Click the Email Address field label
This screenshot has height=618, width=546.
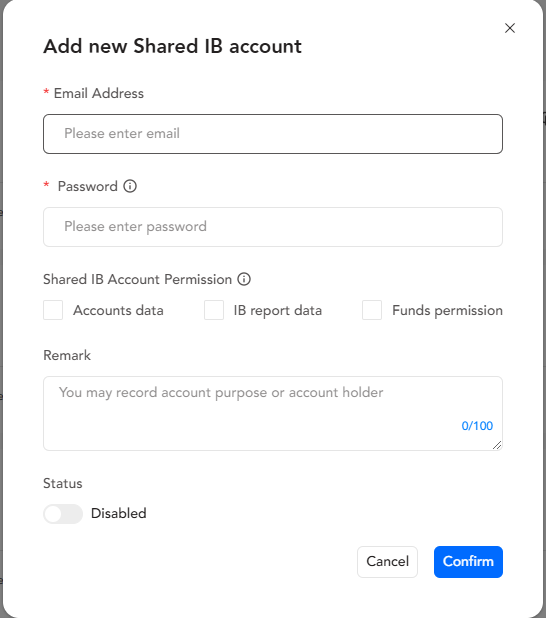(99, 93)
